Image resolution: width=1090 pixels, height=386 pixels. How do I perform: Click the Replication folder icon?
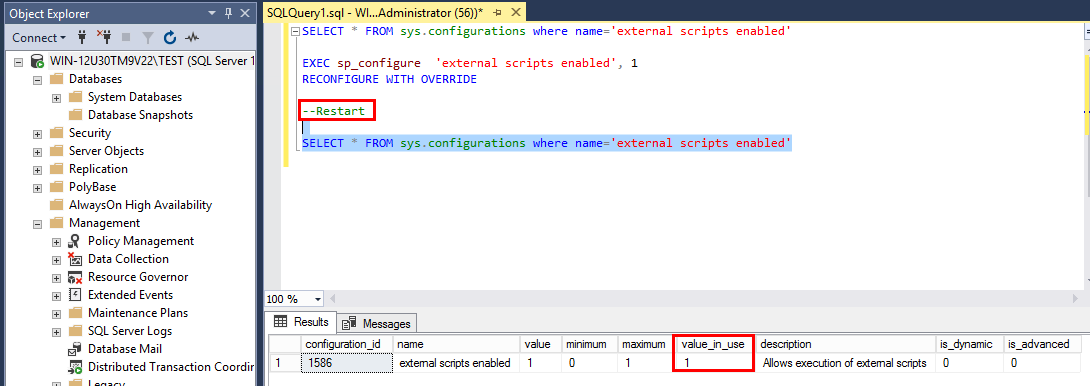(56, 169)
